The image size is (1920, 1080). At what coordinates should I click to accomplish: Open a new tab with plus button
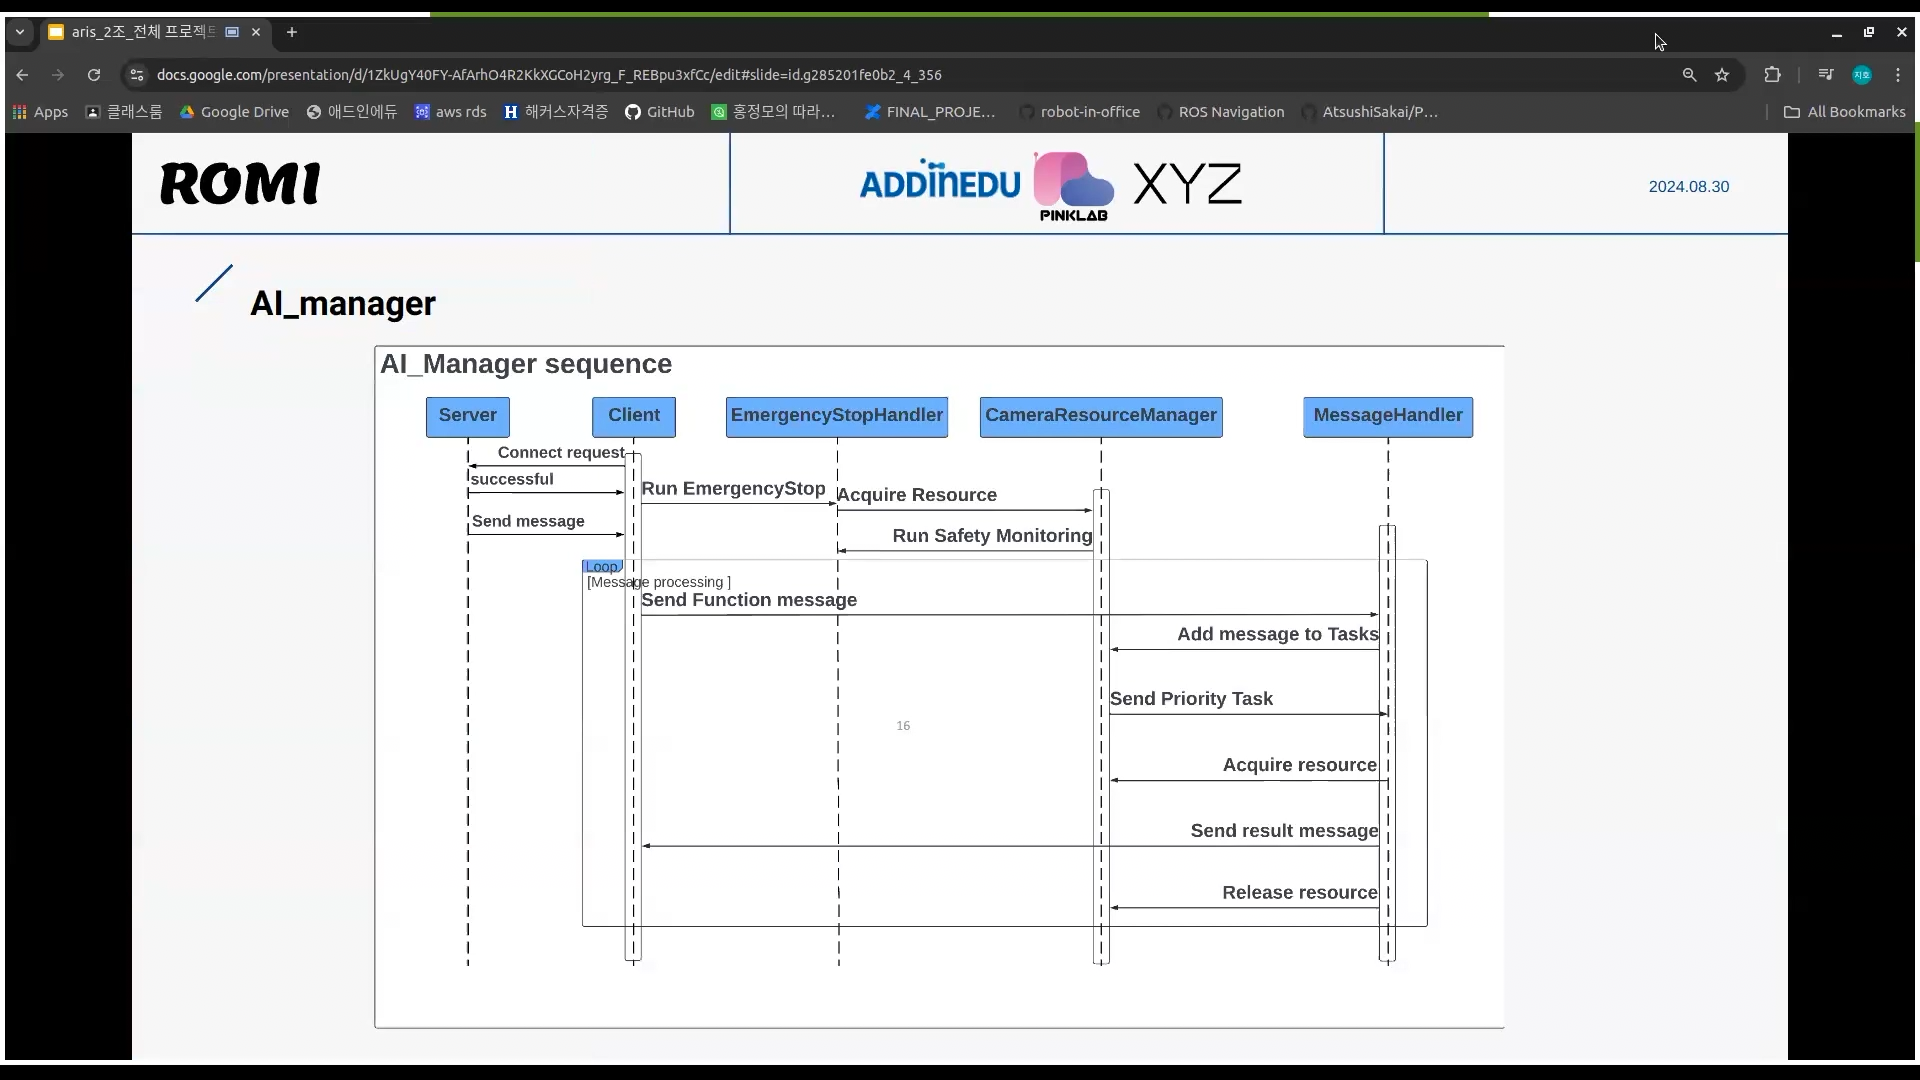[292, 32]
